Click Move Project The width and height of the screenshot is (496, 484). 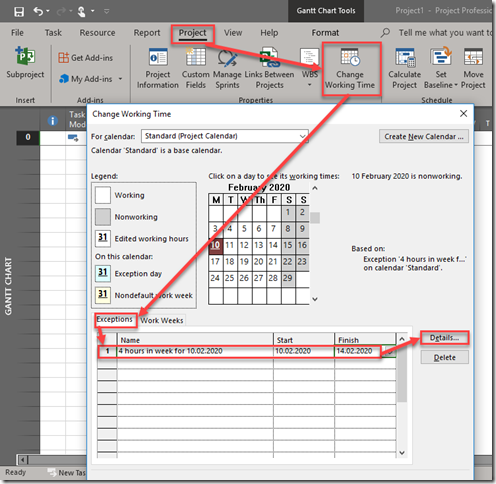473,68
